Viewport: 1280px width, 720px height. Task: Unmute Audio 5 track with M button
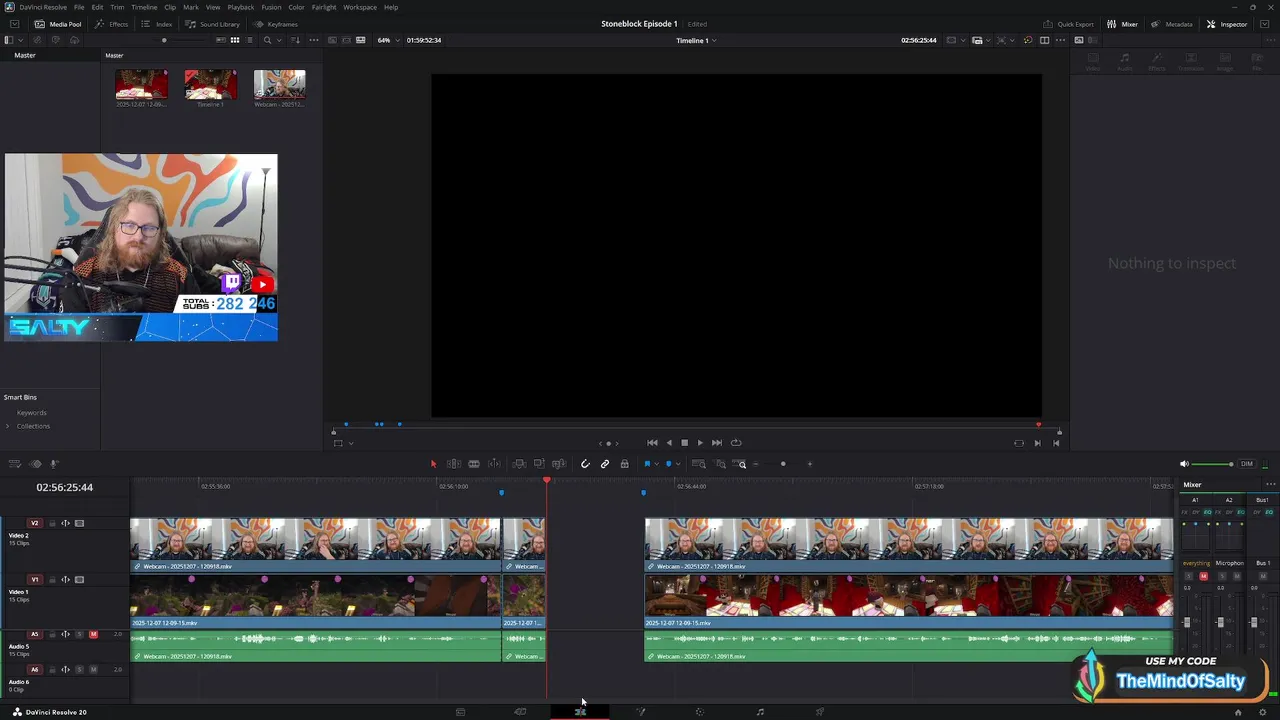click(x=93, y=634)
